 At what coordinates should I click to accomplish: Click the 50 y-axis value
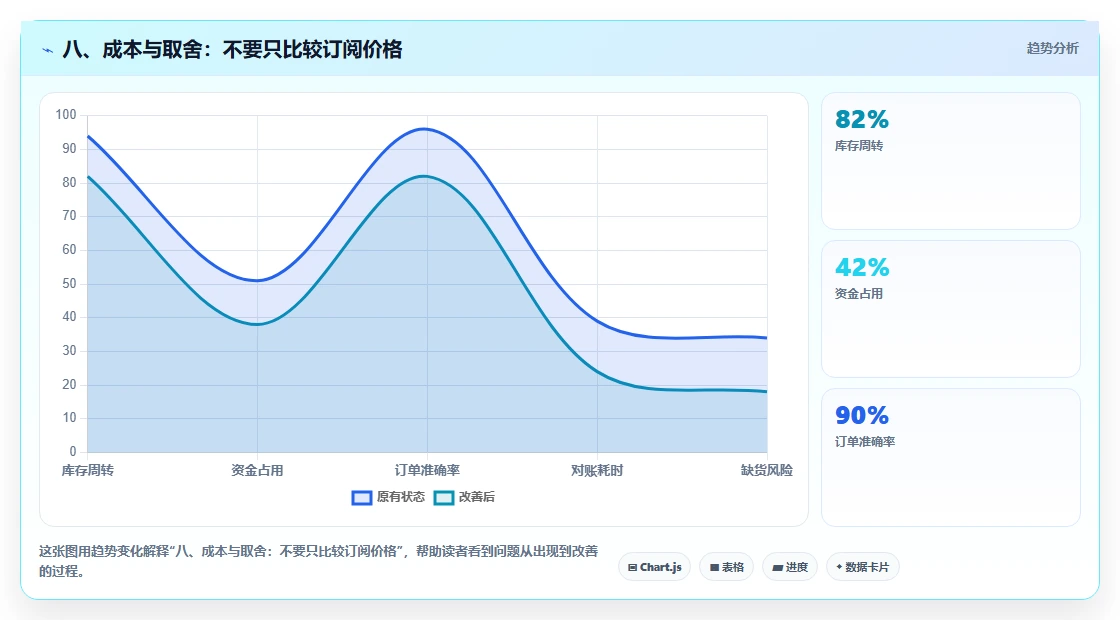click(x=69, y=284)
